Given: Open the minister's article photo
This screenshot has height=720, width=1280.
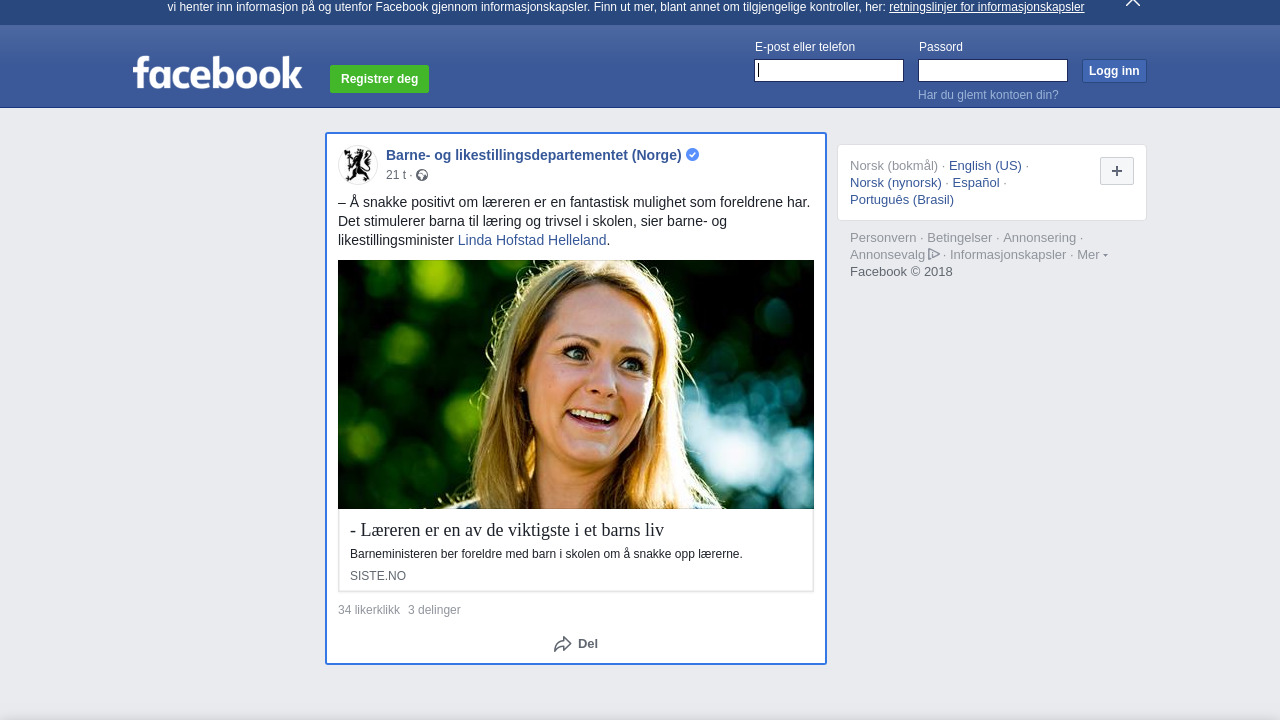Looking at the screenshot, I should pos(576,384).
